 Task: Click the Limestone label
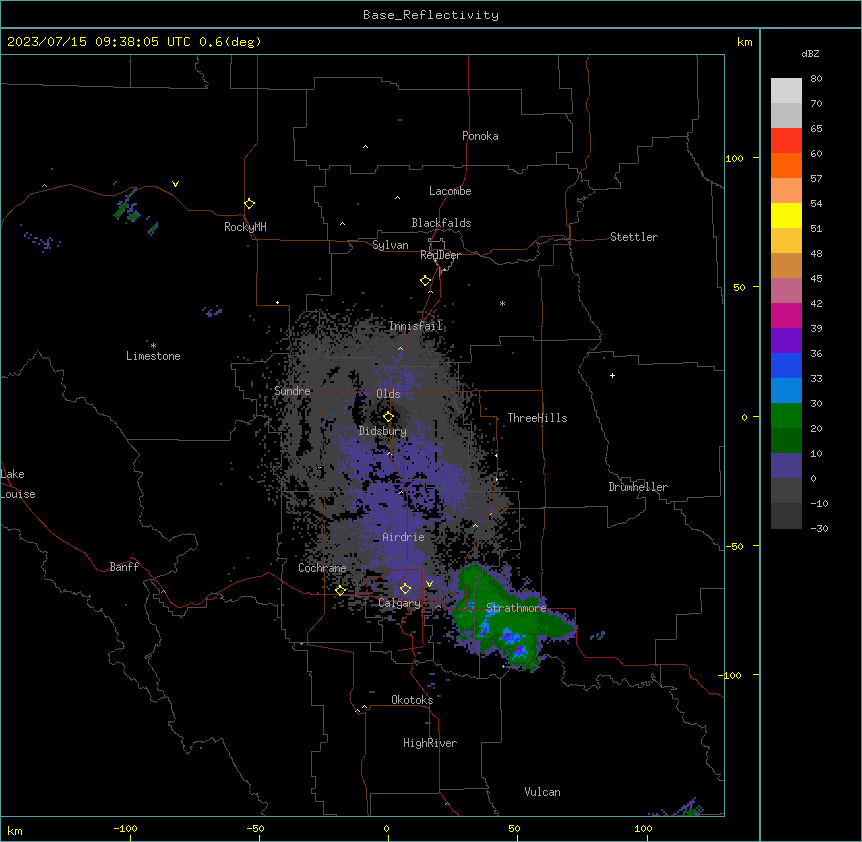click(153, 356)
